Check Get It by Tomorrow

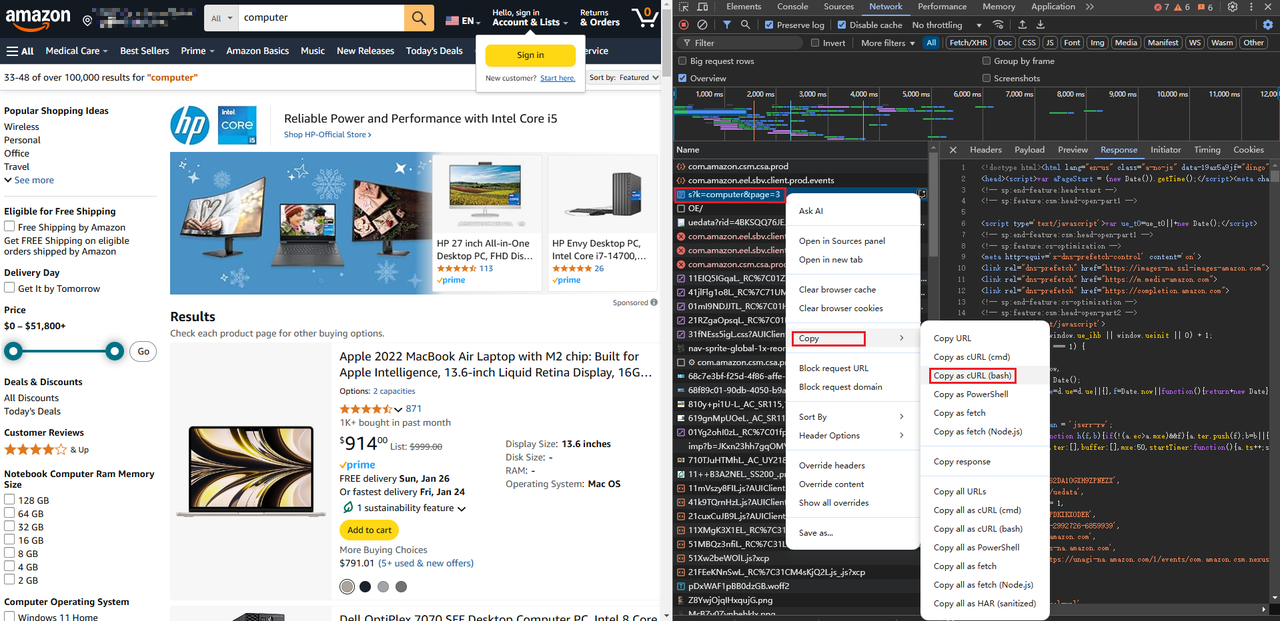9,289
